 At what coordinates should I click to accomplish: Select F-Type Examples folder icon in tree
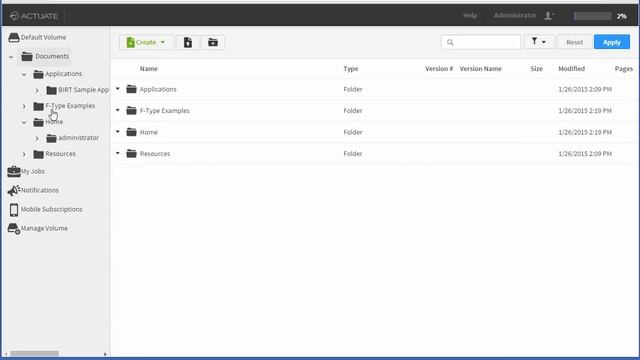pyautogui.click(x=38, y=106)
